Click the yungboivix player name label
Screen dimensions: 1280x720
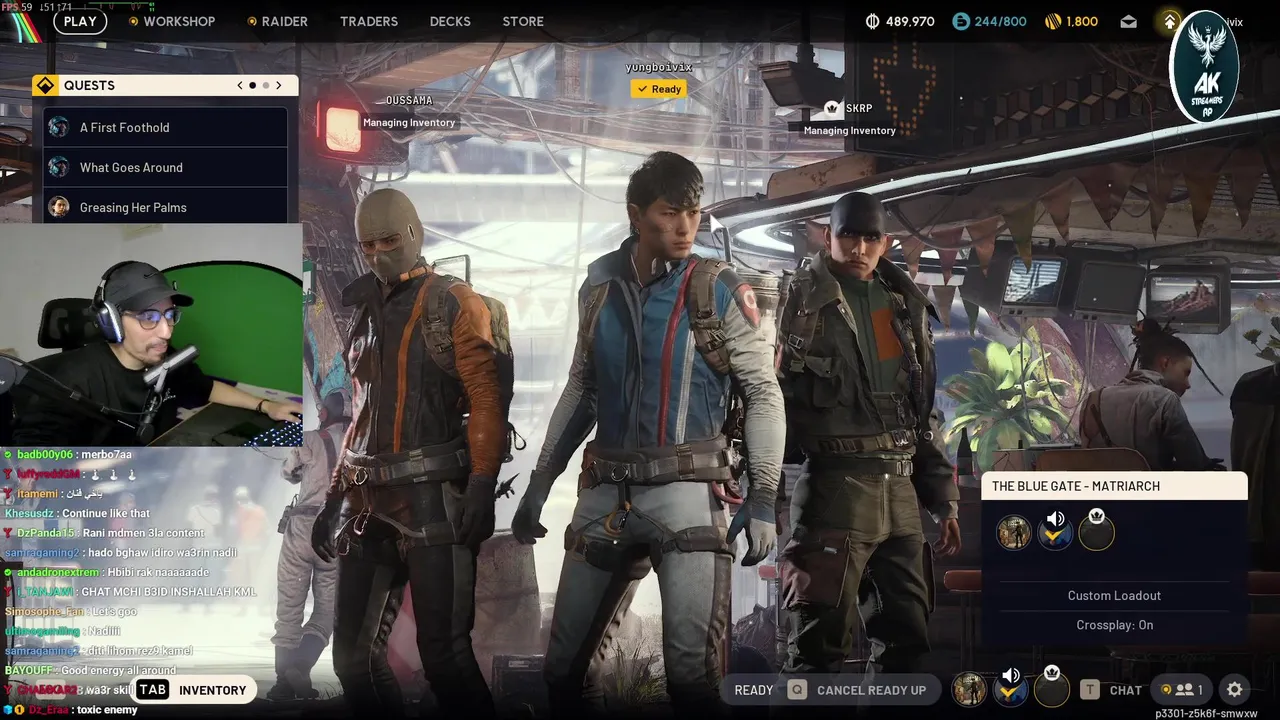coord(659,67)
